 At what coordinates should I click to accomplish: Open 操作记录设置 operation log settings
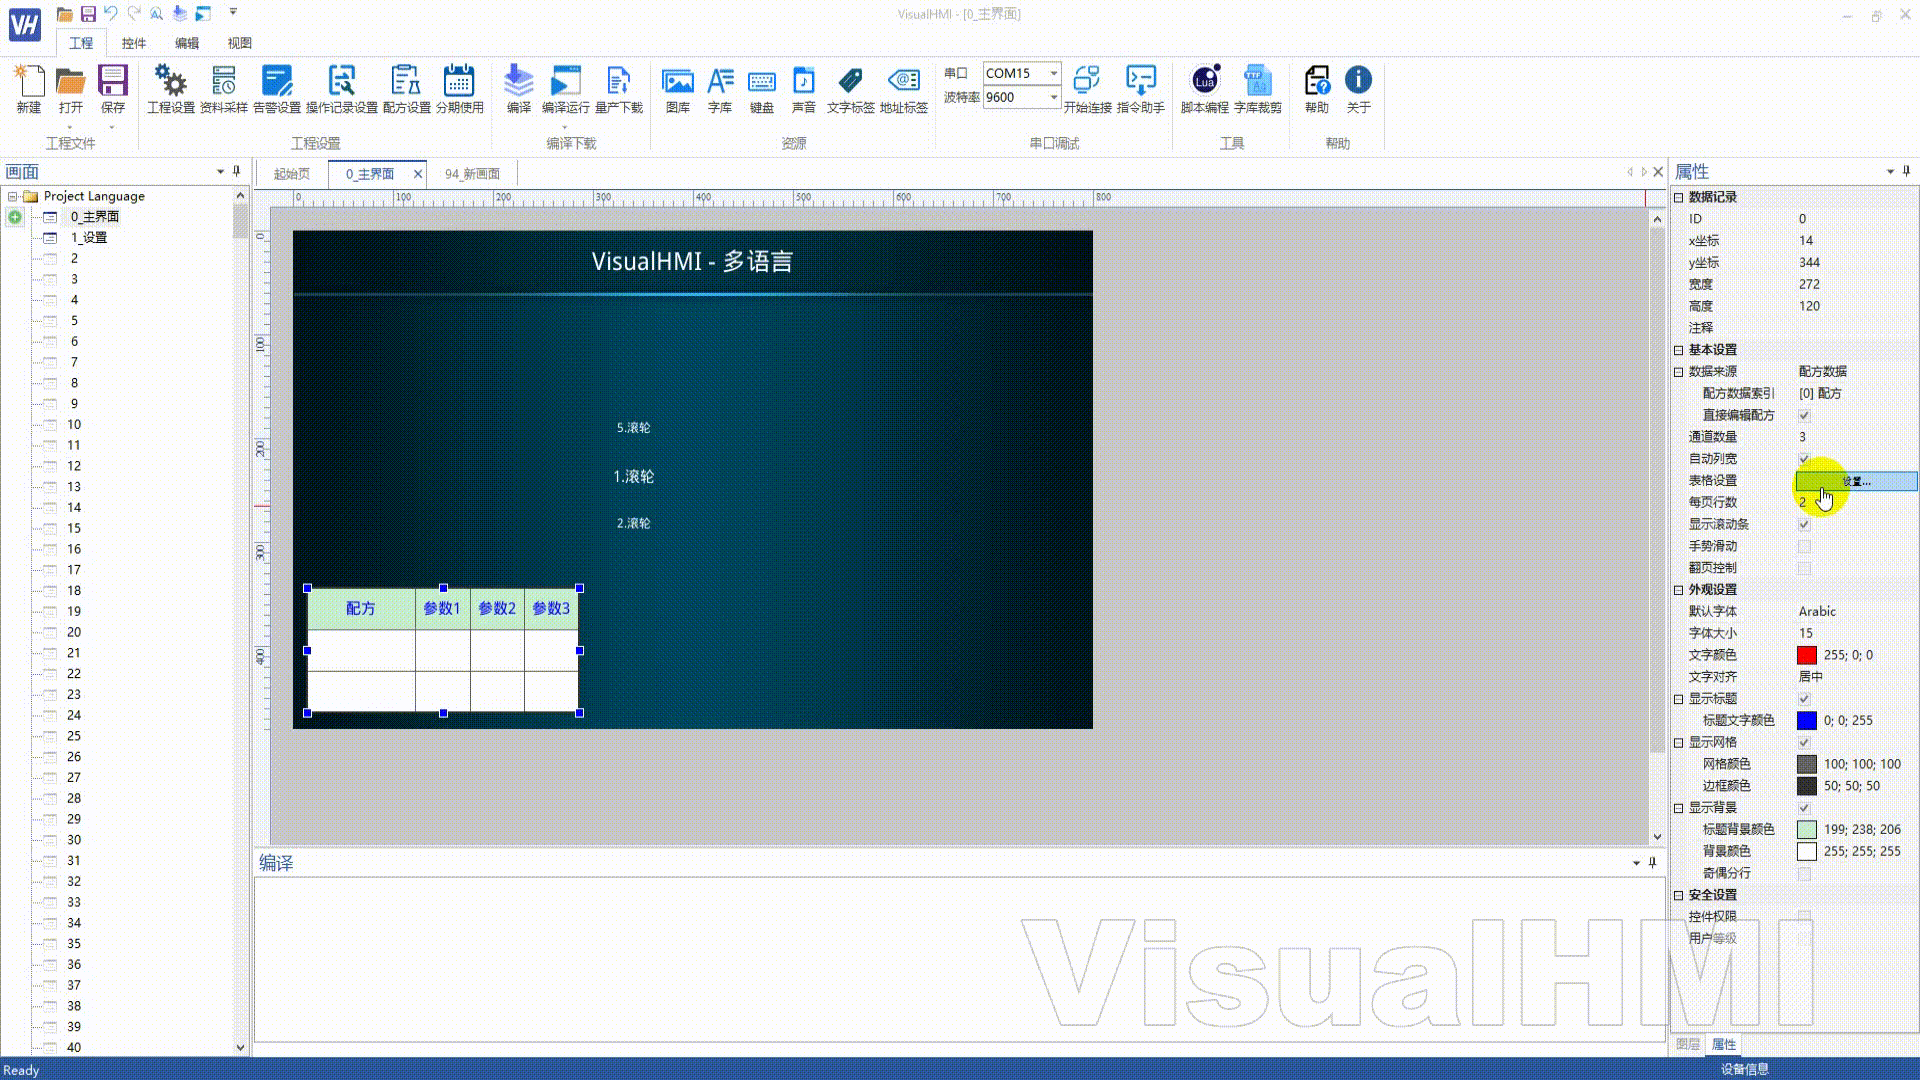[x=342, y=89]
